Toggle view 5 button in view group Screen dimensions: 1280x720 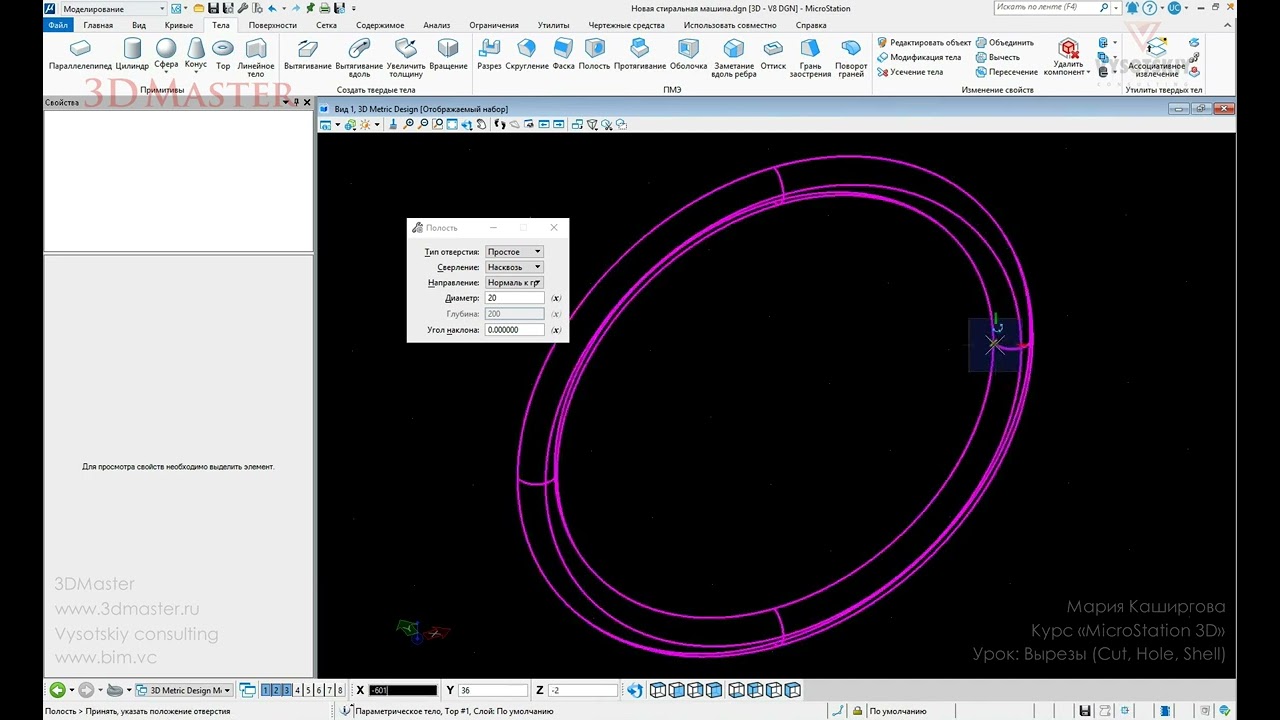(308, 690)
